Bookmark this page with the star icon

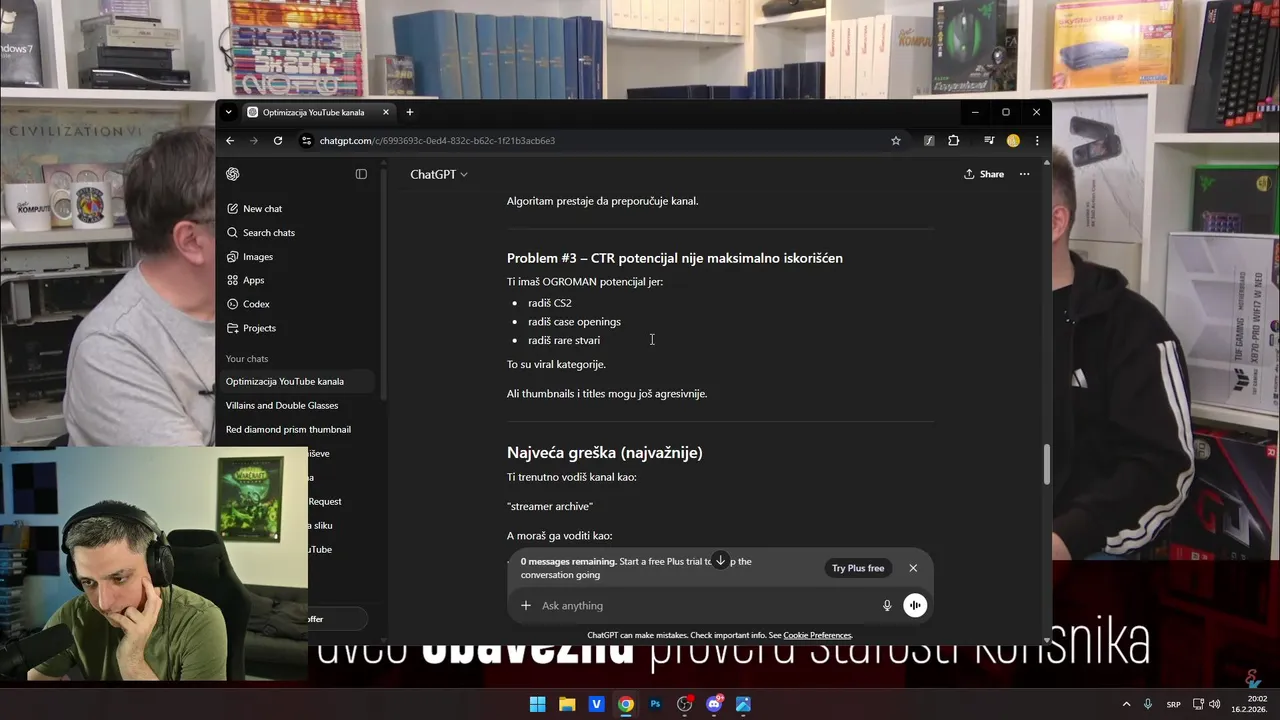[x=896, y=141]
